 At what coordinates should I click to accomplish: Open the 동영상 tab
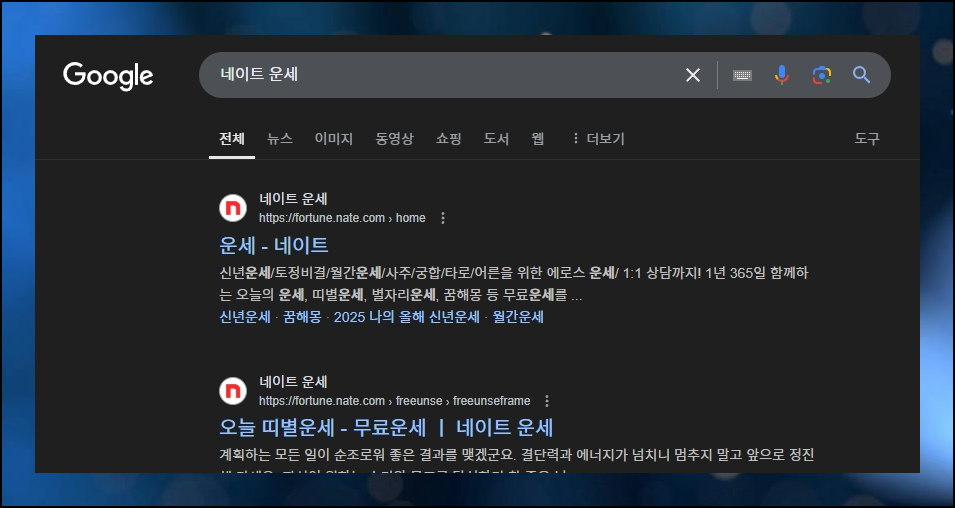(394, 139)
